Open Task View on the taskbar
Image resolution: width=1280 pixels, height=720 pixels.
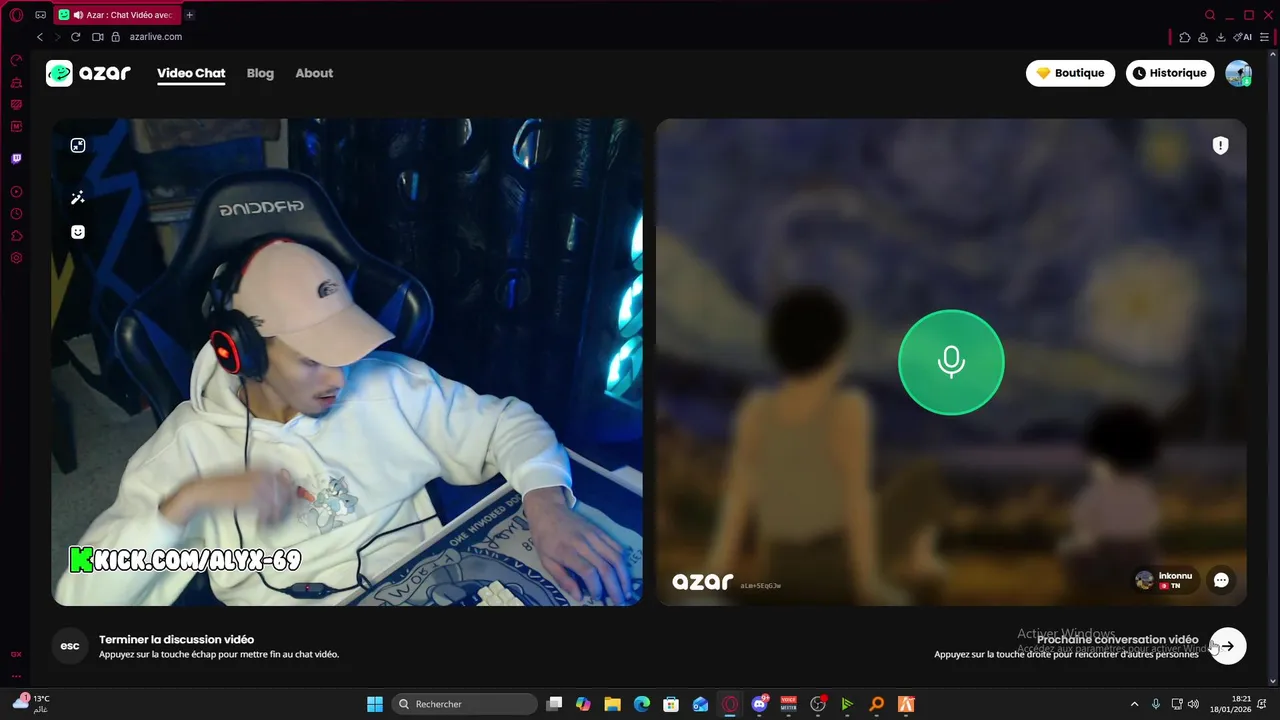click(554, 704)
